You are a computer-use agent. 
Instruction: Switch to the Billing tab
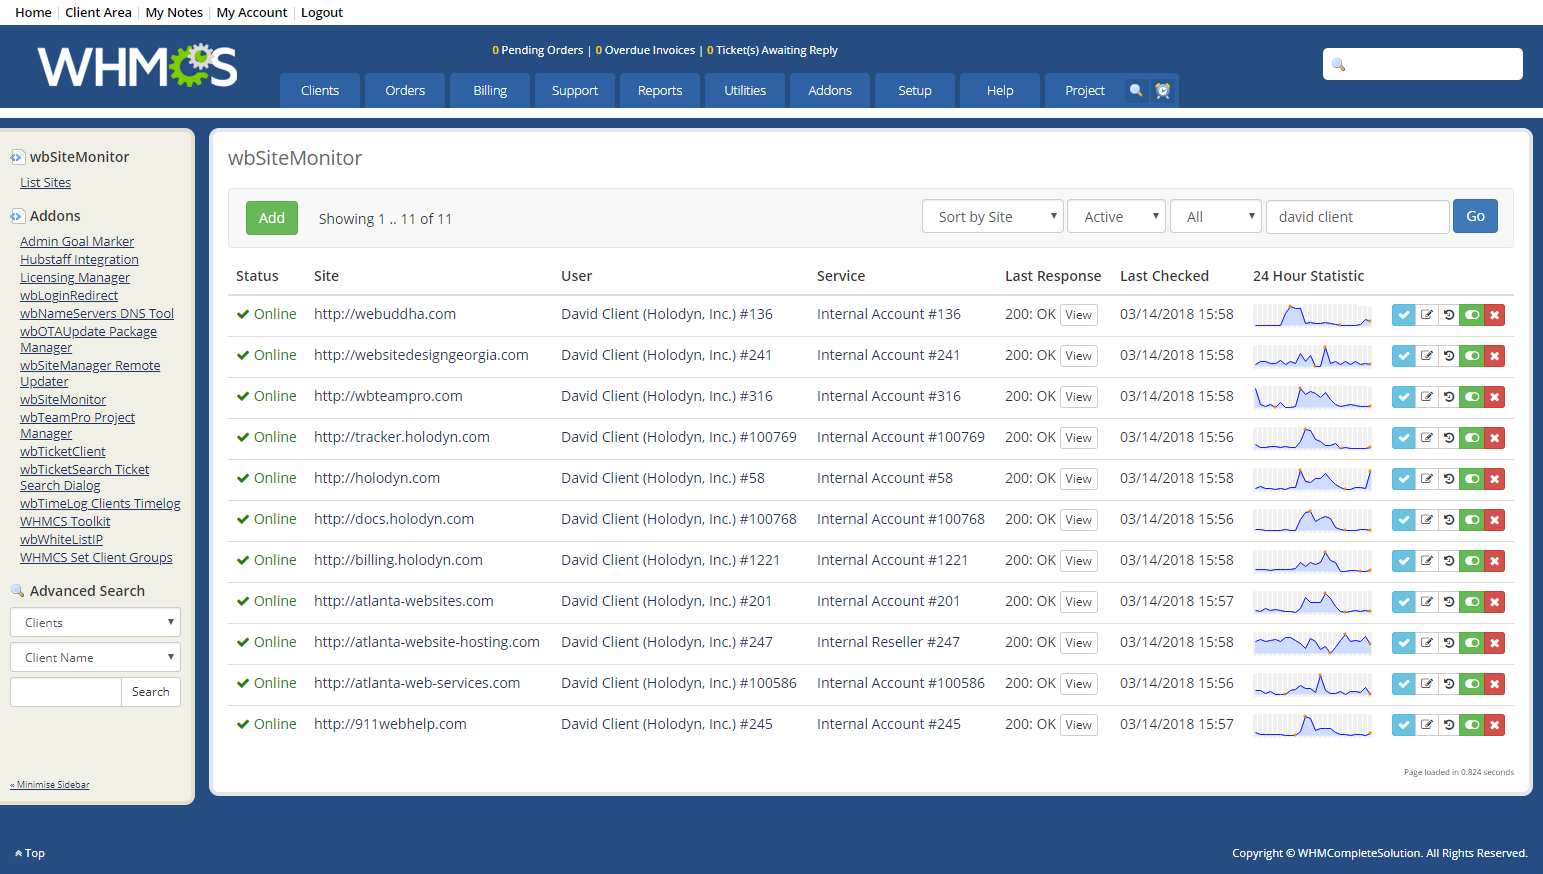[x=489, y=90]
